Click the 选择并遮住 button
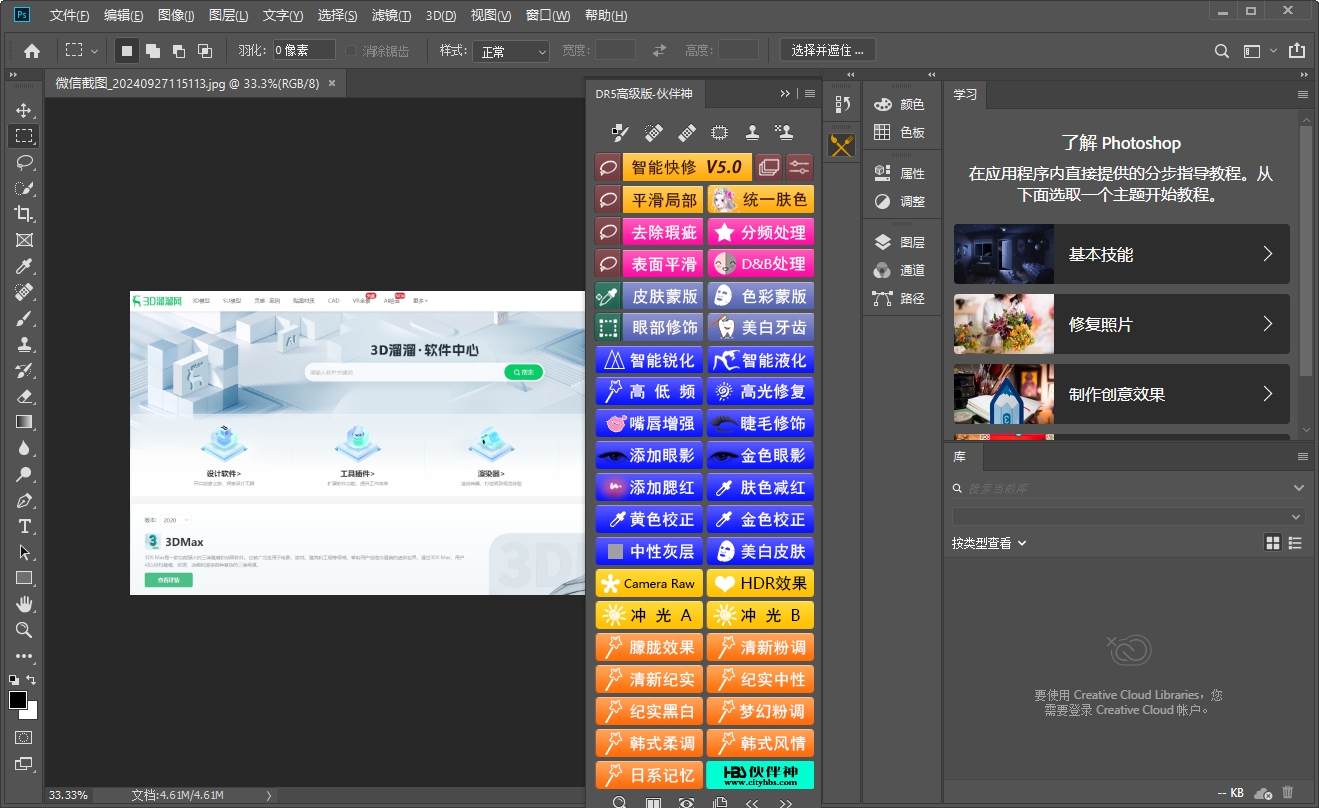 tap(827, 51)
